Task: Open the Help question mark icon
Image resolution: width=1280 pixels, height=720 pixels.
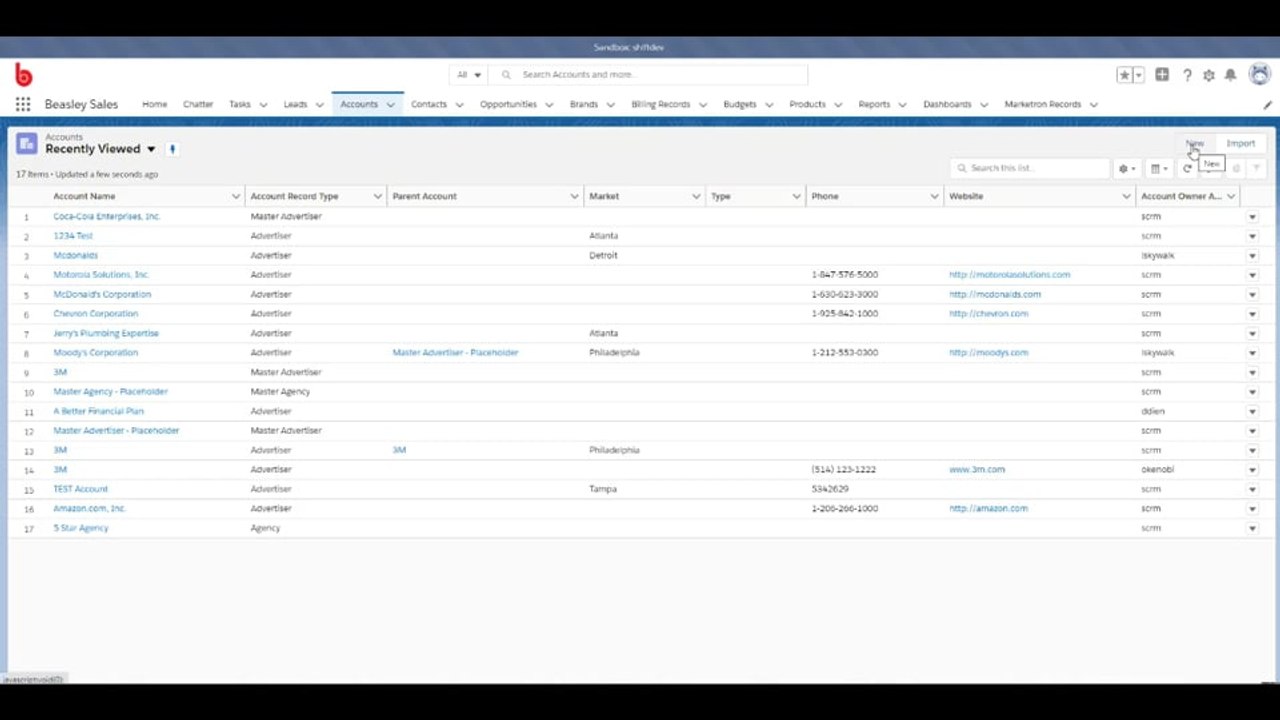Action: pyautogui.click(x=1187, y=75)
